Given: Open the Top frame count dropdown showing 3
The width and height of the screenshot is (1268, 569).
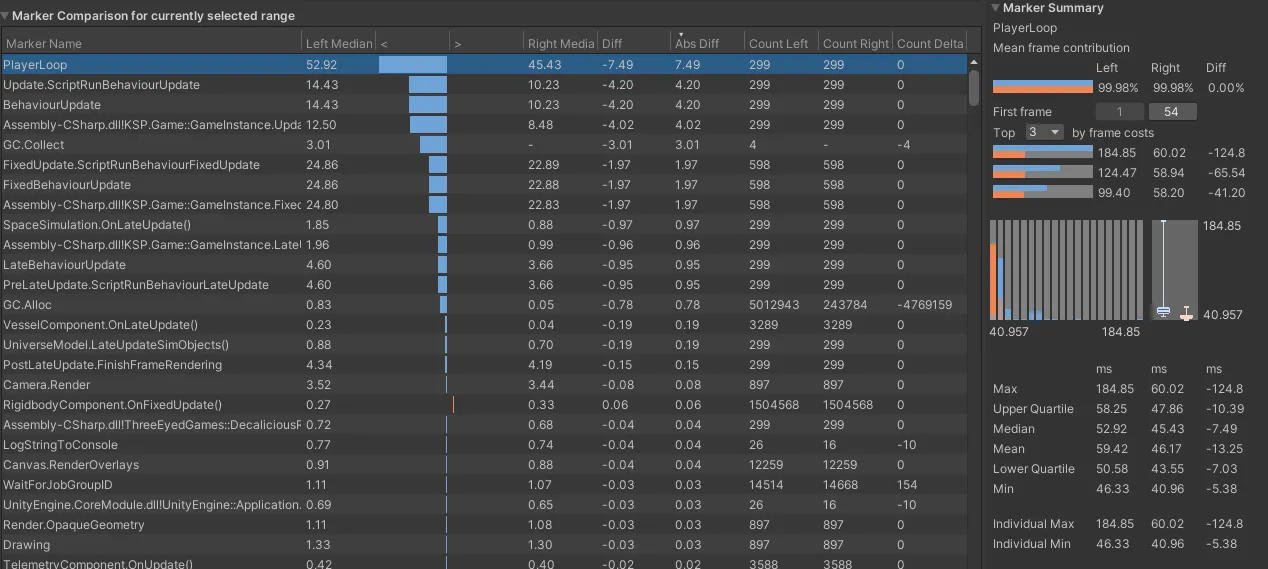Looking at the screenshot, I should 1044,132.
